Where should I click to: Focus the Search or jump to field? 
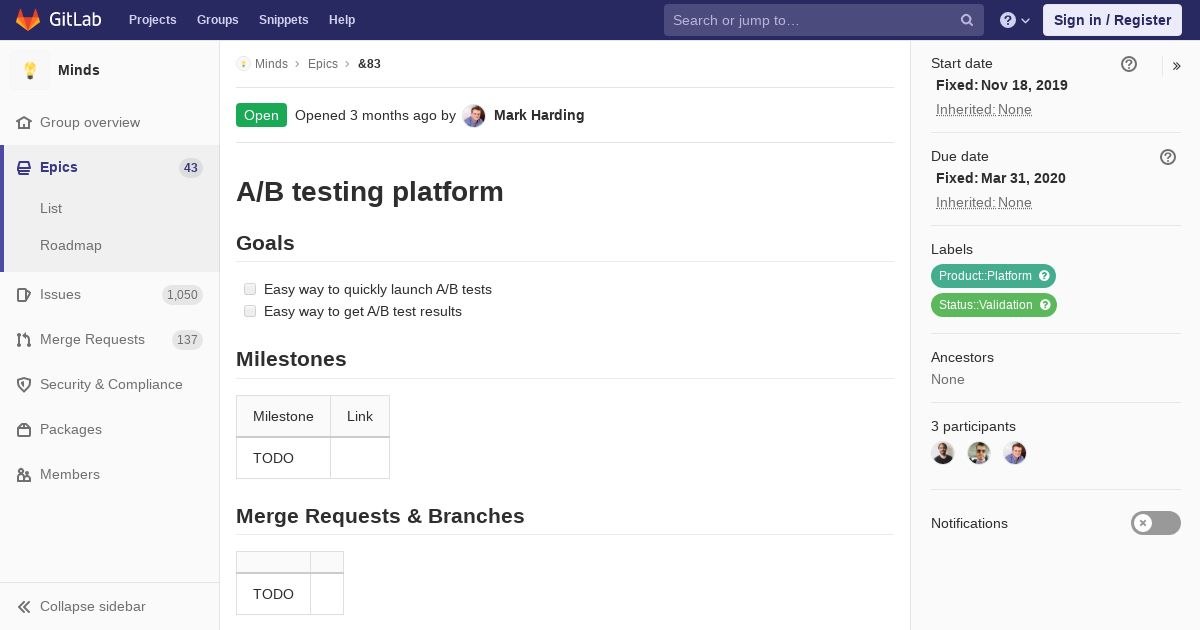(824, 20)
